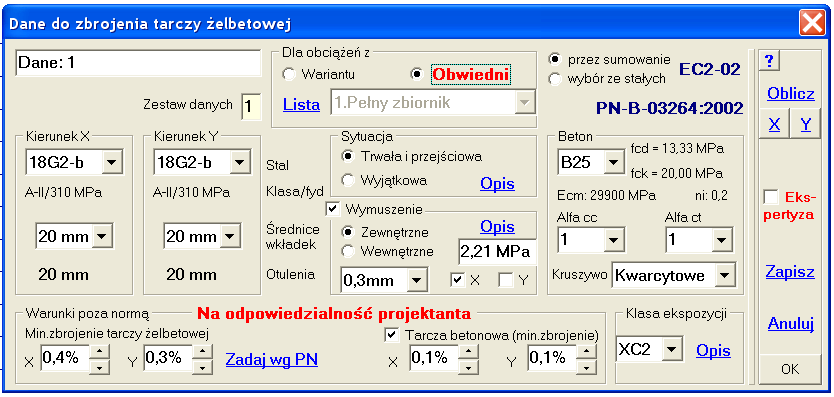834x397 pixels.
Task: Enable the Y direction checkbox under Wymuszenie
Action: point(506,280)
